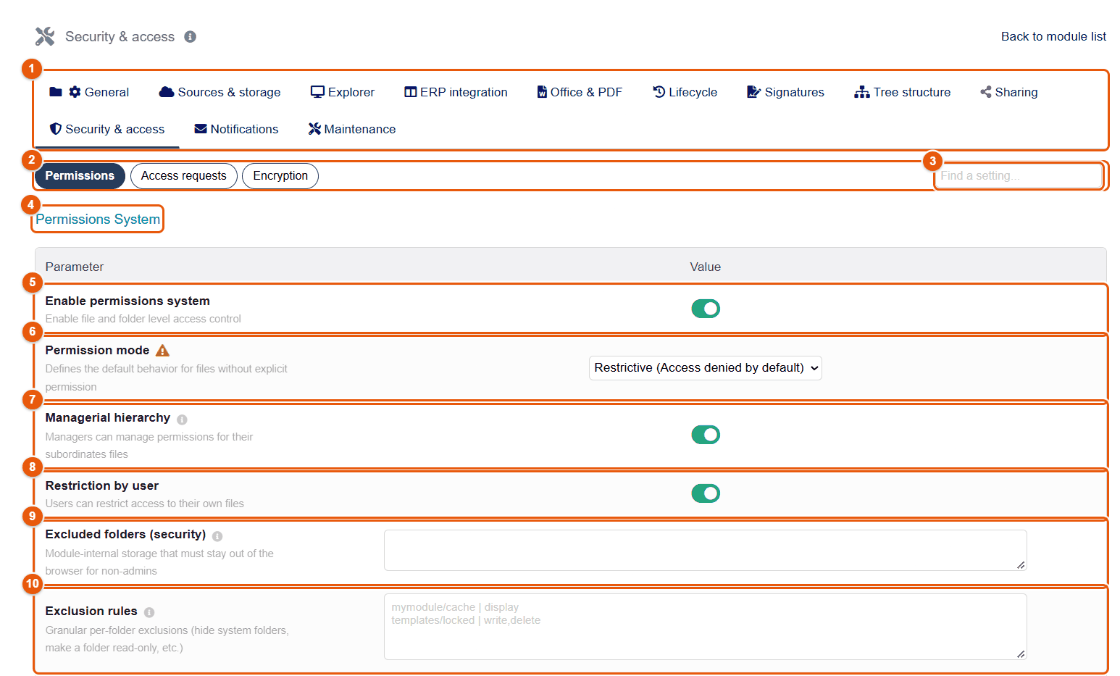Click the info icon beside Managerial hierarchy
Viewport: 1120px width, 676px height.
coord(182,419)
